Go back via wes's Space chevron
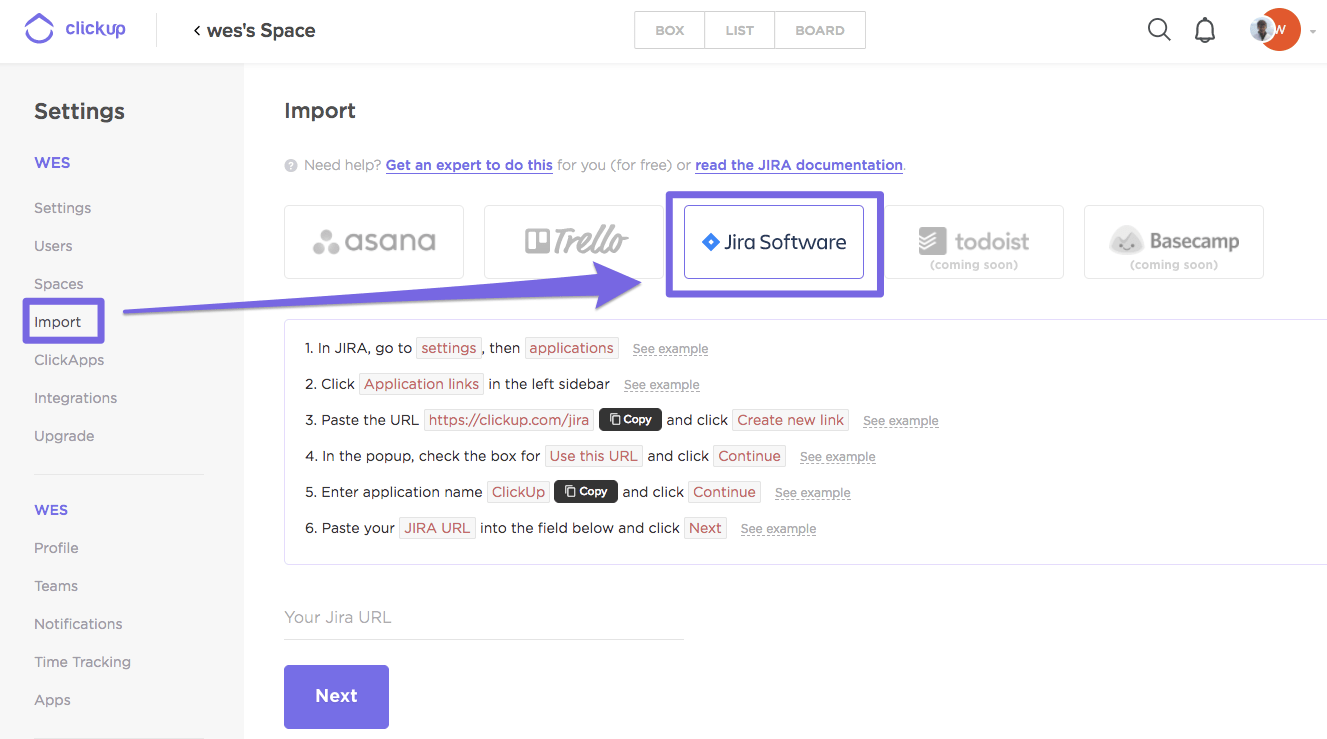The width and height of the screenshot is (1327, 739). click(197, 31)
